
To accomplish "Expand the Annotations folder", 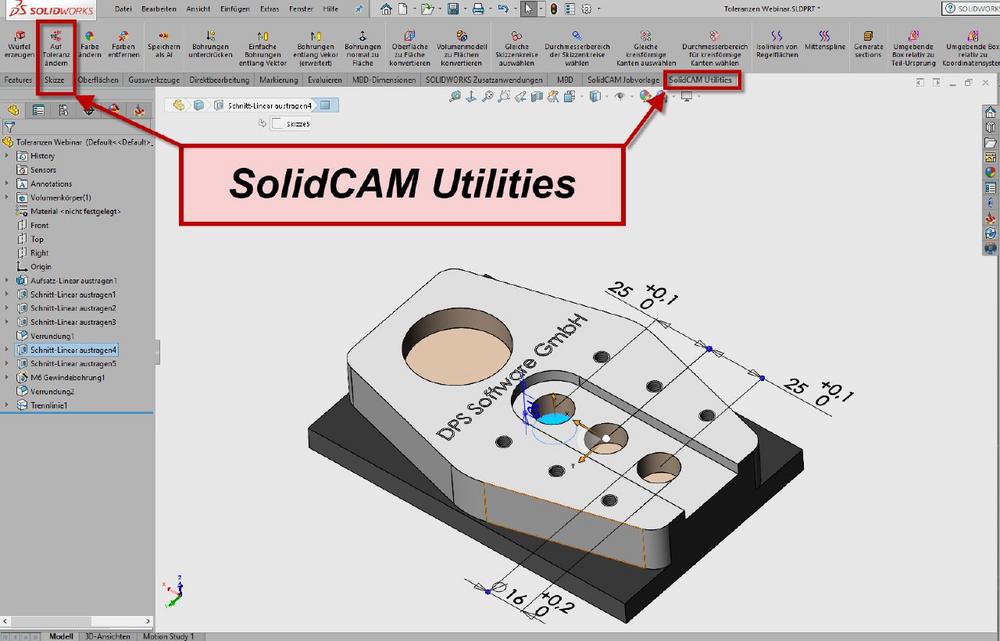I will (8, 184).
